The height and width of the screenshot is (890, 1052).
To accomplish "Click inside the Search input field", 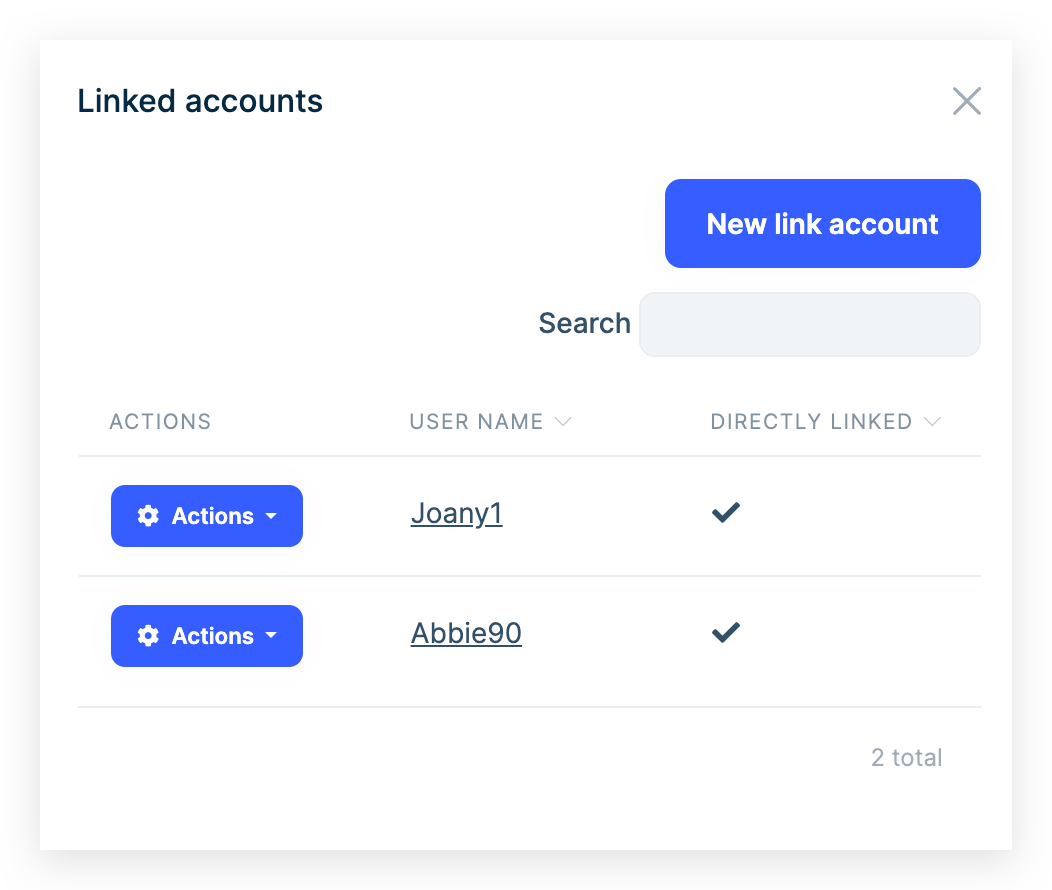I will pos(810,324).
